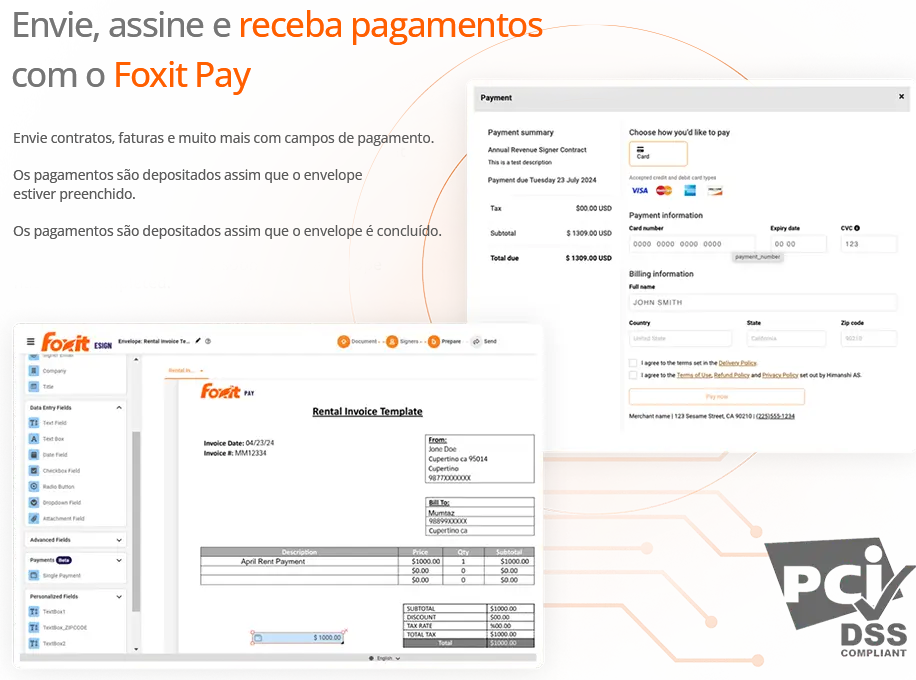Click the fields panel scrollbar thumb
This screenshot has height=680, width=916.
click(x=136, y=521)
